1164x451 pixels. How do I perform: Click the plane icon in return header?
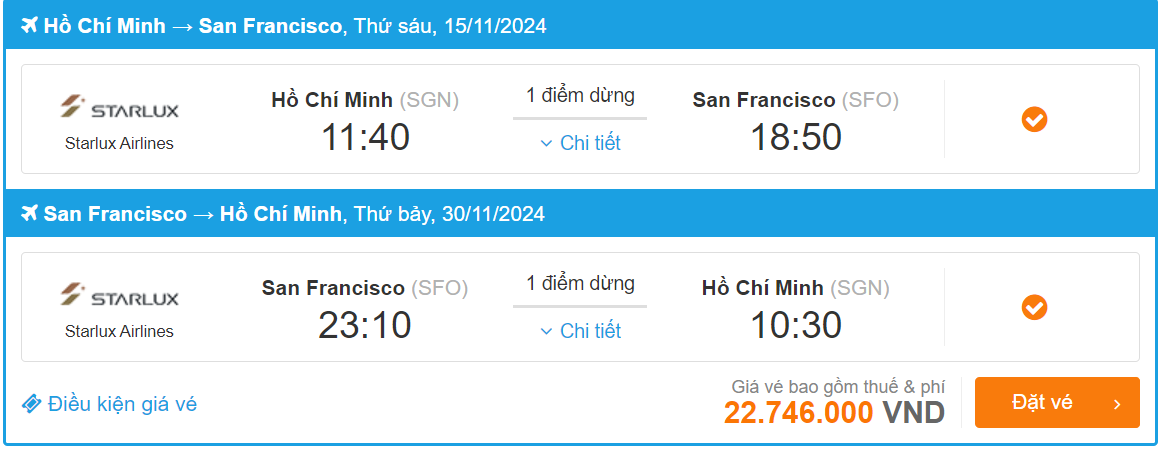coord(28,214)
